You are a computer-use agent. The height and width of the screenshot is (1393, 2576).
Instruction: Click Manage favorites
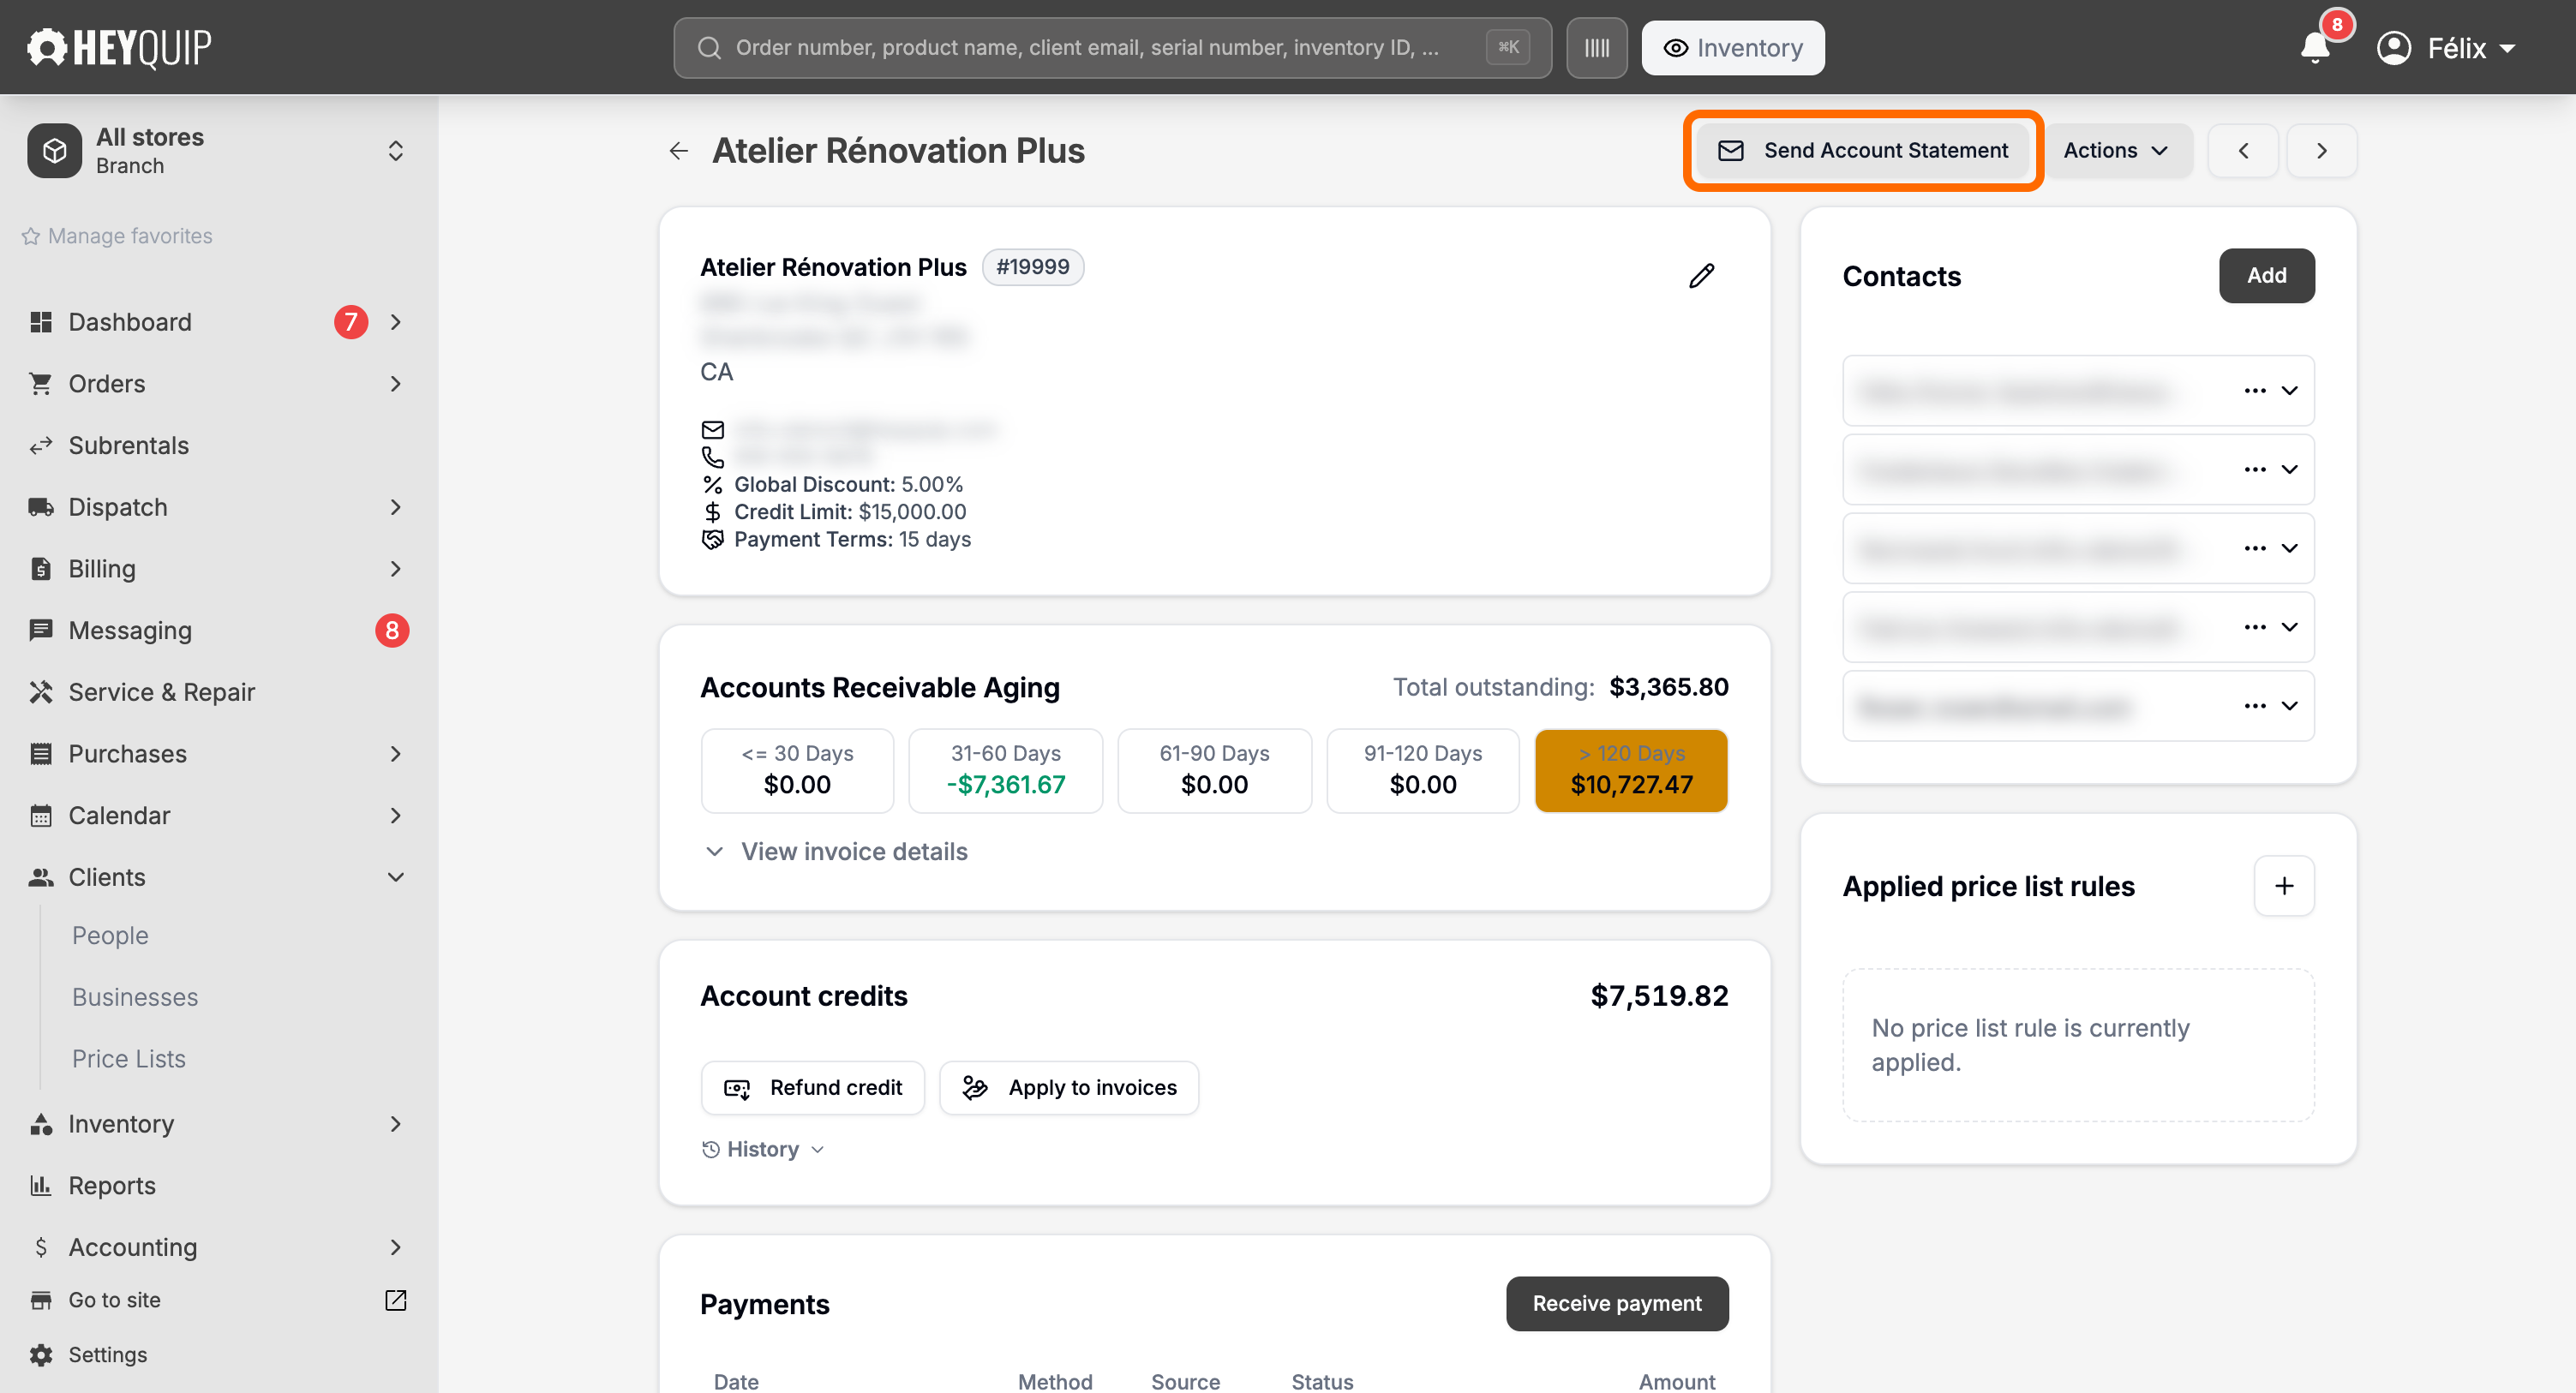(x=117, y=236)
